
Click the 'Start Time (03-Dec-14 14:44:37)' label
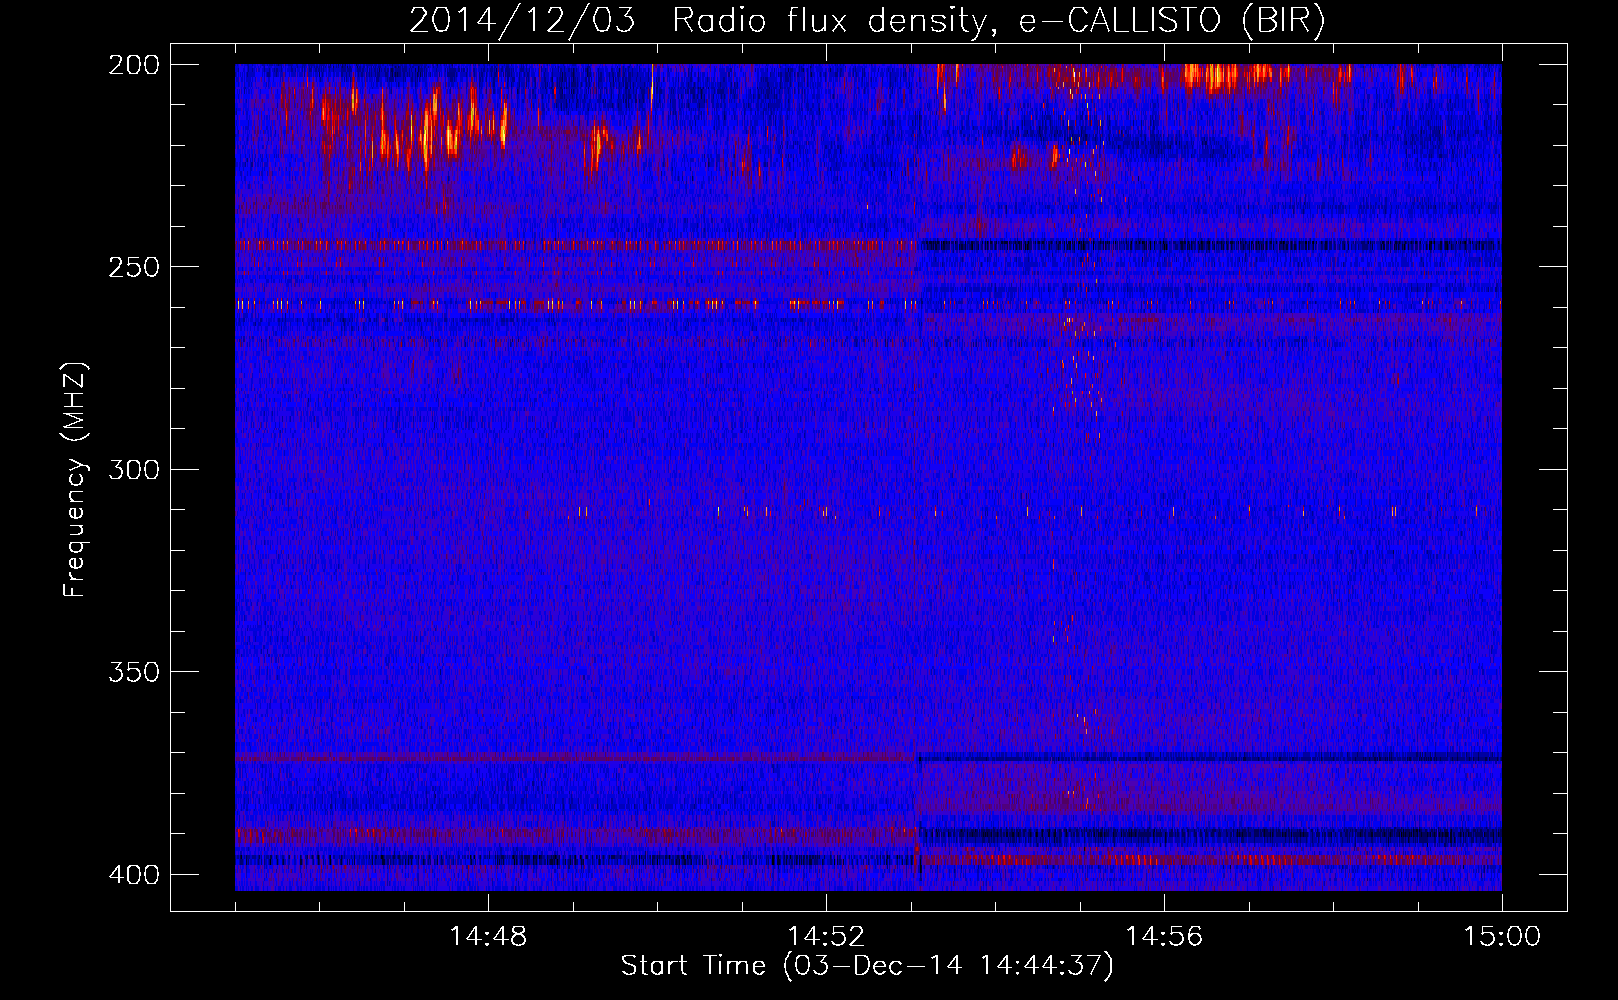pos(867,966)
